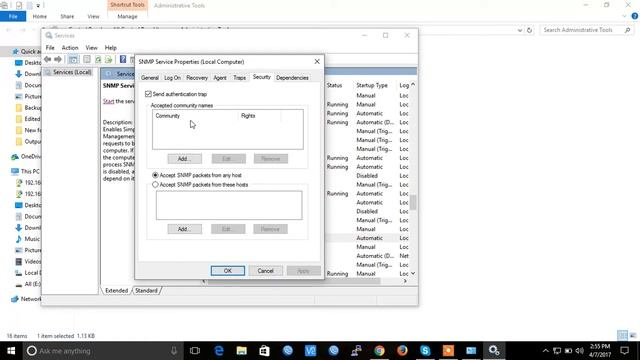Open the Action Center notification icon

(x=624, y=351)
